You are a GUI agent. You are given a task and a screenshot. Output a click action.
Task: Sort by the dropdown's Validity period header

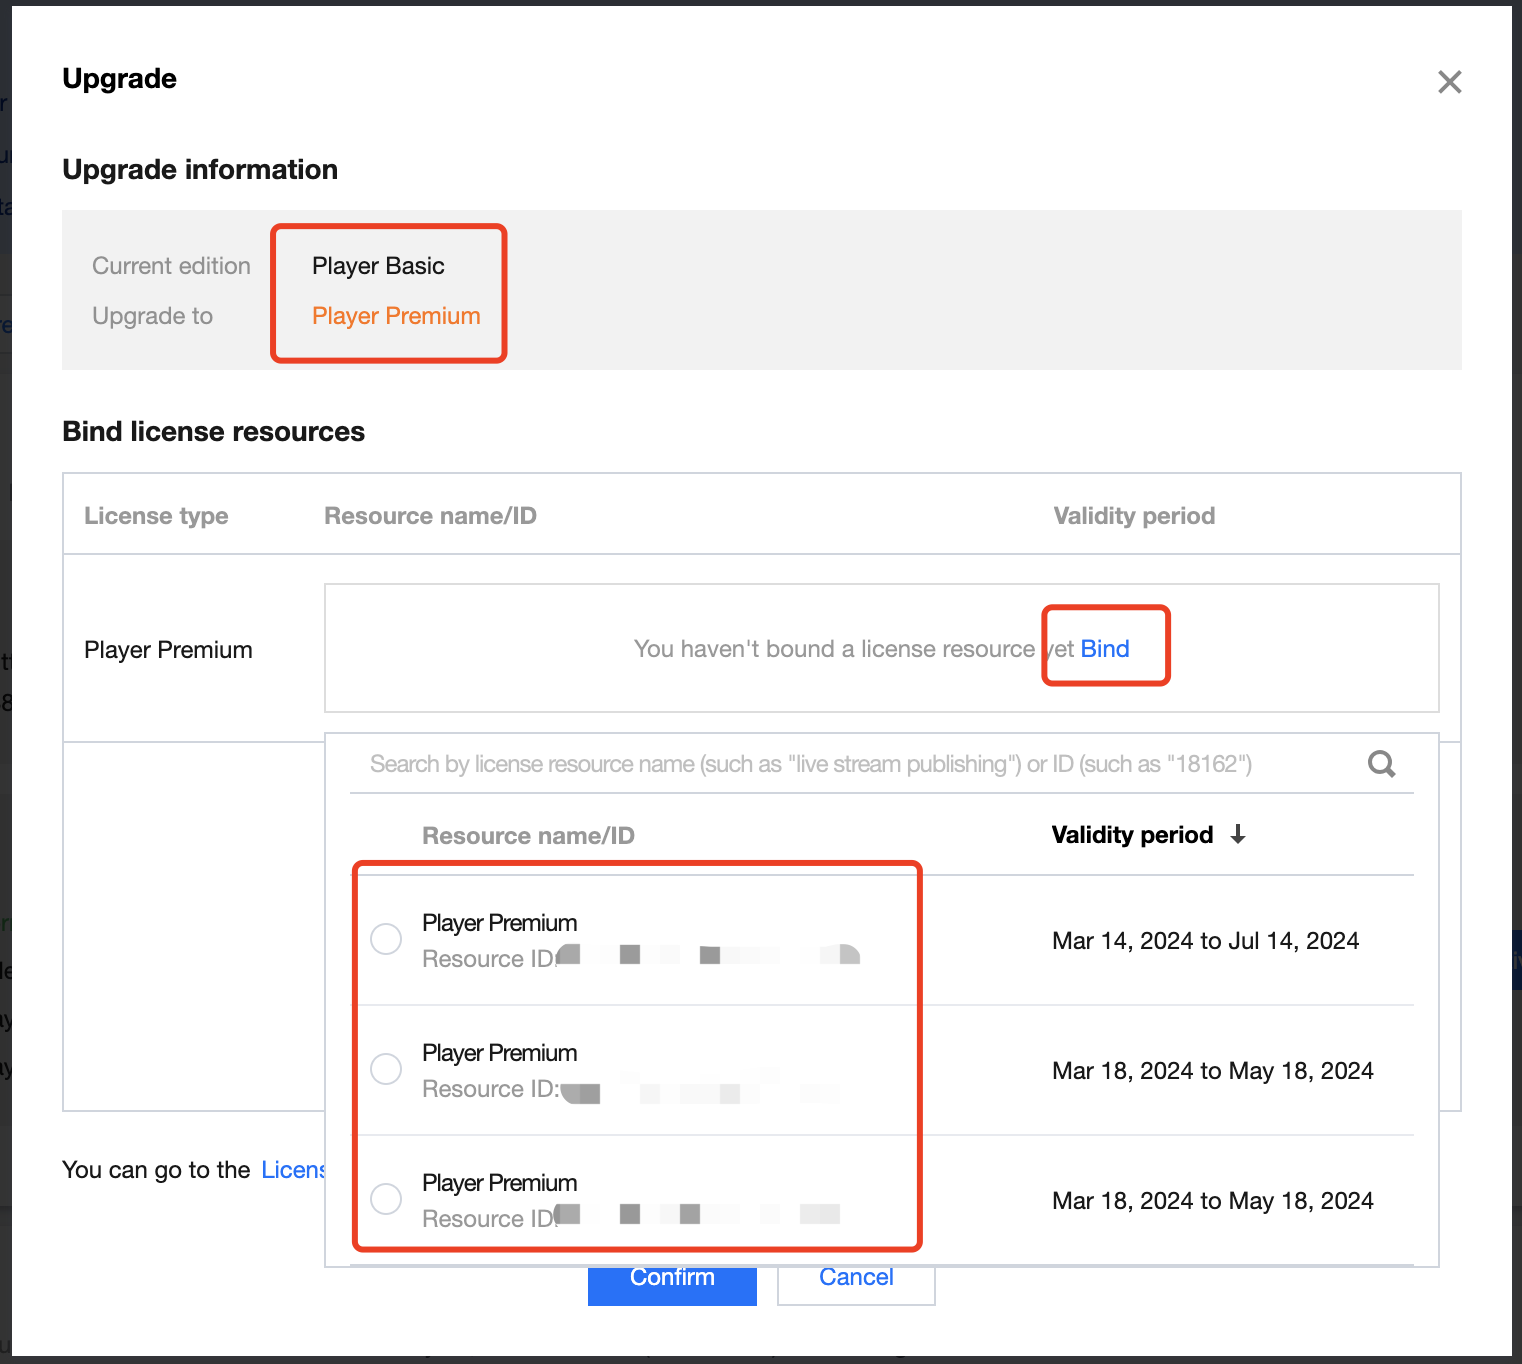pos(1132,835)
